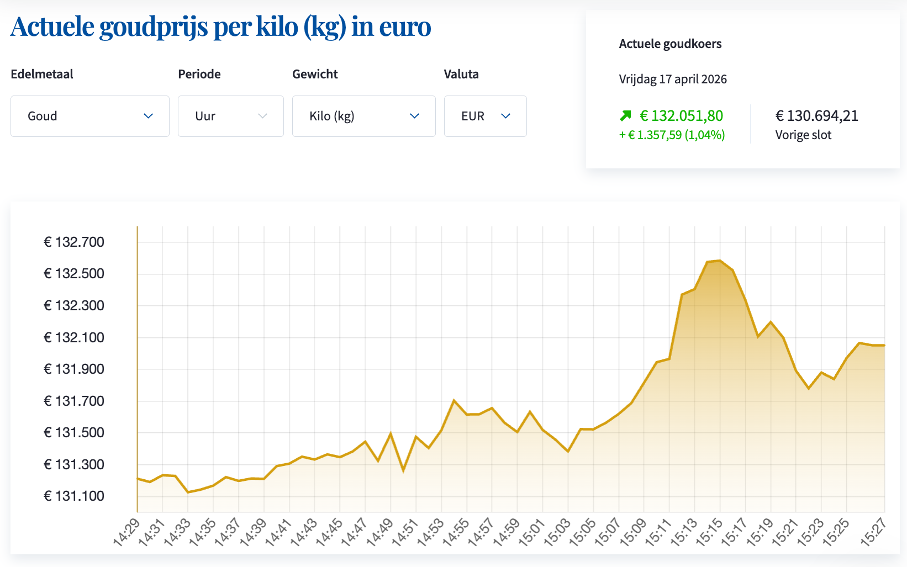908x568 pixels.
Task: Open the Valuta dropdown set to EUR
Action: coord(485,116)
